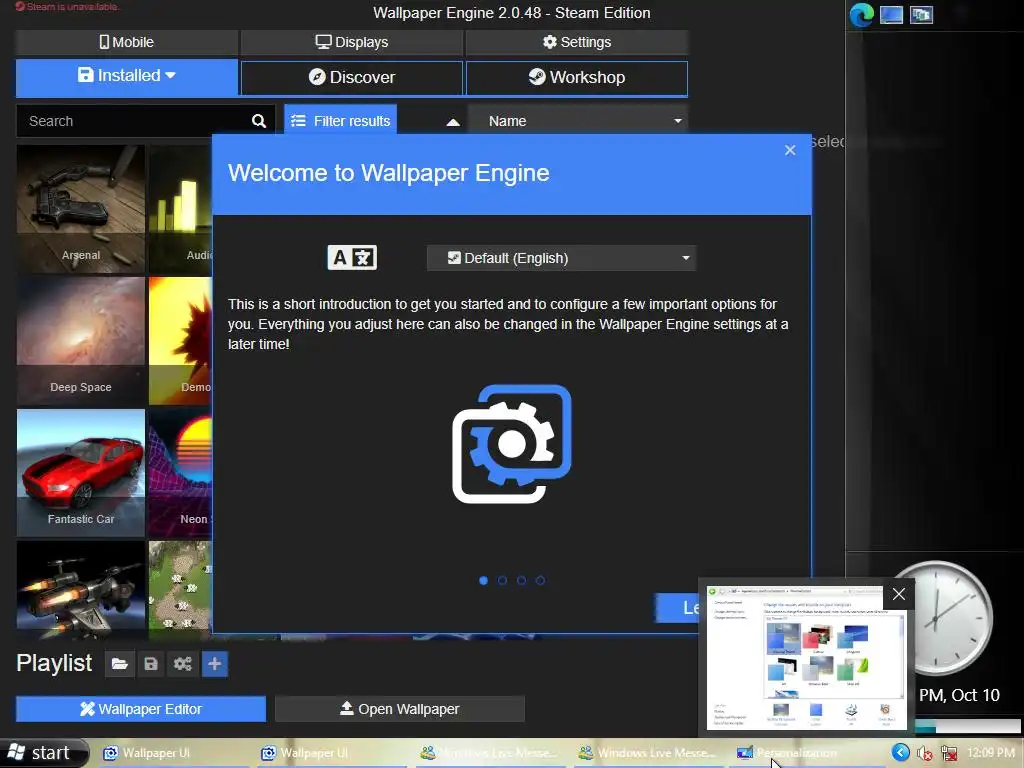Open the Displays tab
This screenshot has height=768, width=1024.
point(352,42)
